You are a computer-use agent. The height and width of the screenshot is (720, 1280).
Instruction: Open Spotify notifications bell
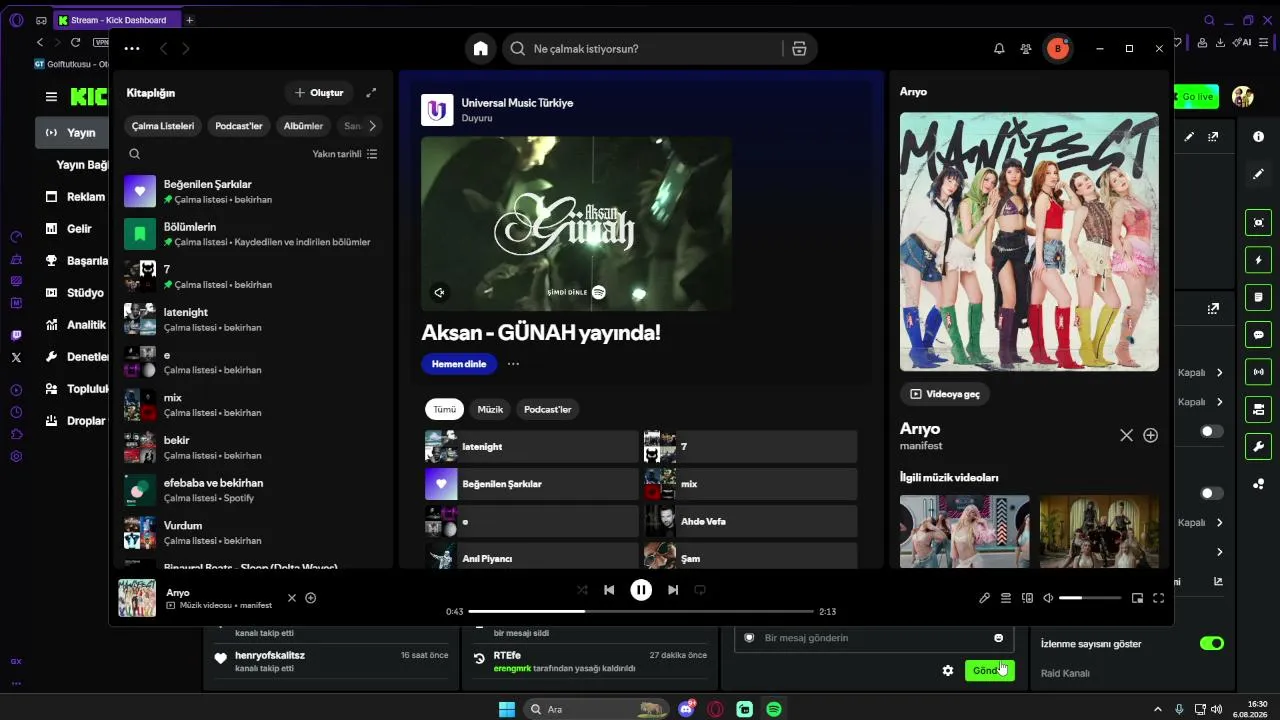[999, 48]
